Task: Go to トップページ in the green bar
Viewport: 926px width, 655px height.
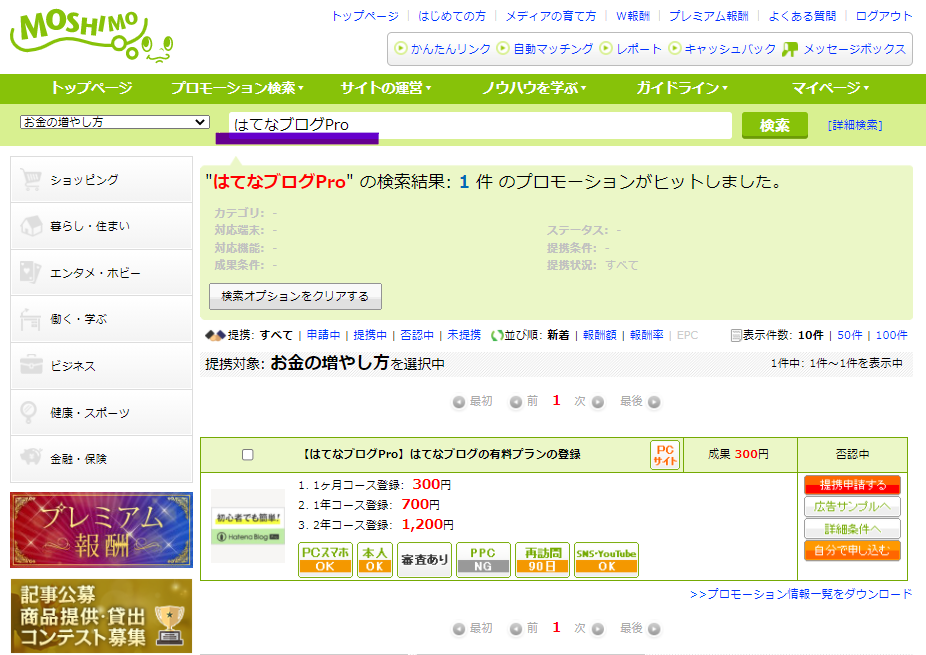Action: (x=92, y=88)
